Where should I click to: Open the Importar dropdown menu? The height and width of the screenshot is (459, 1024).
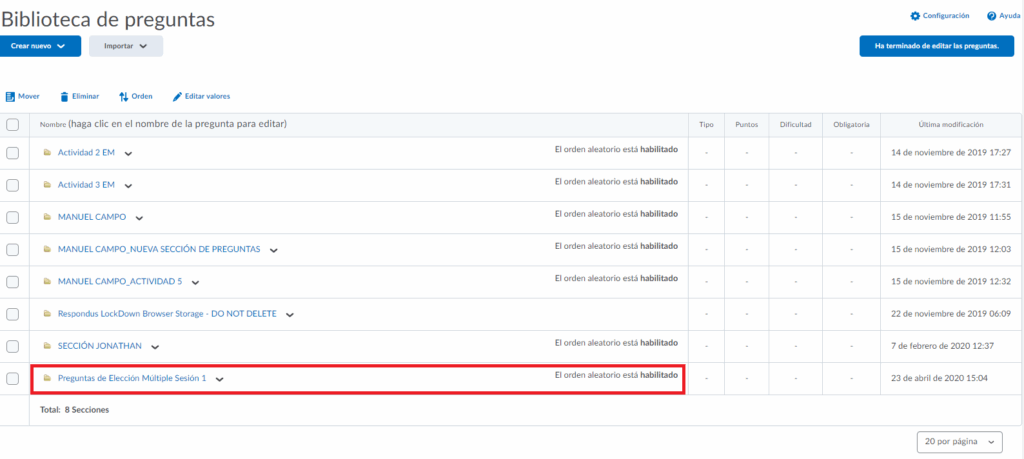point(126,46)
